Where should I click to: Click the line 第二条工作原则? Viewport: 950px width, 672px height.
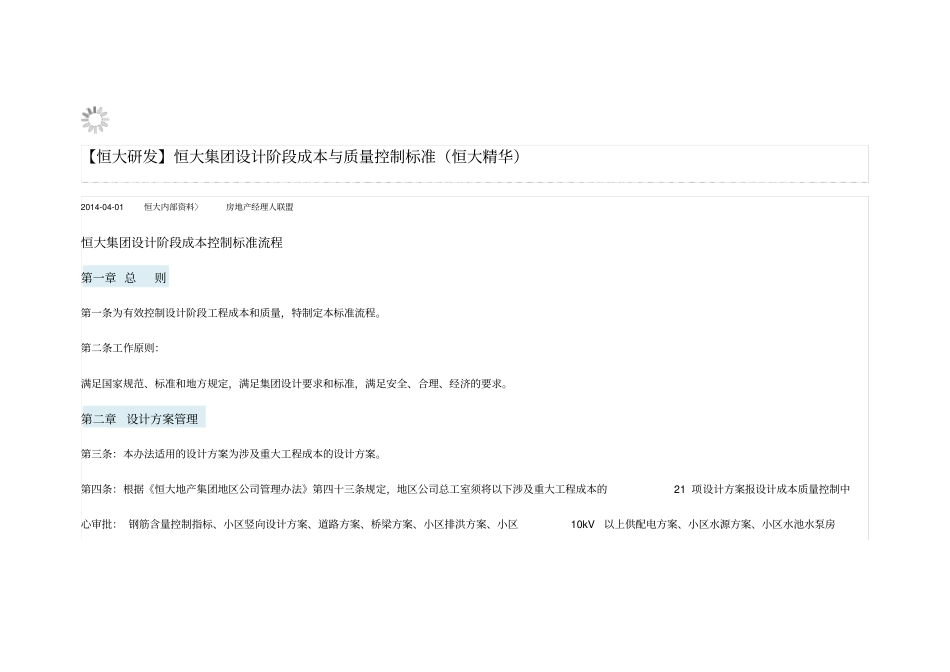119,348
